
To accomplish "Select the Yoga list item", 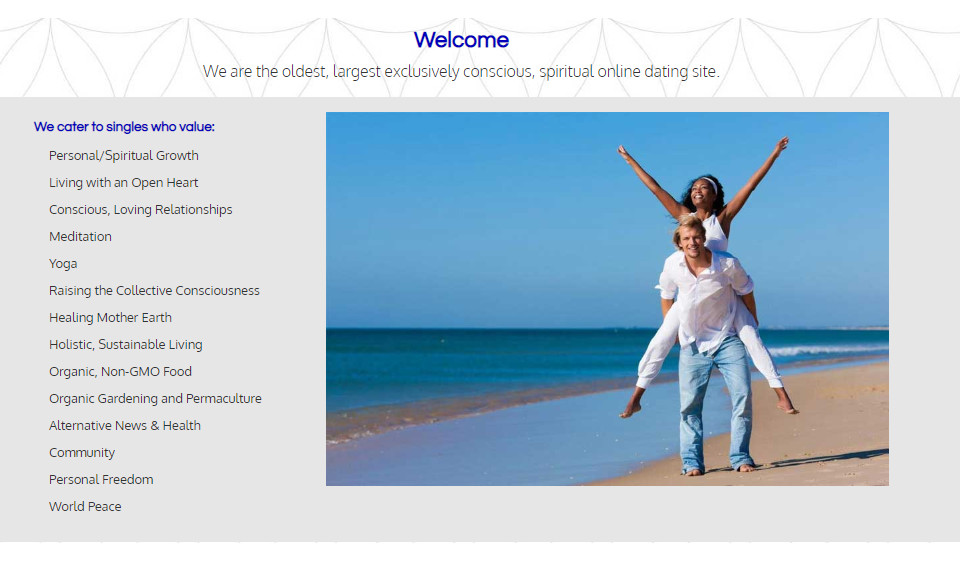I will [x=63, y=264].
